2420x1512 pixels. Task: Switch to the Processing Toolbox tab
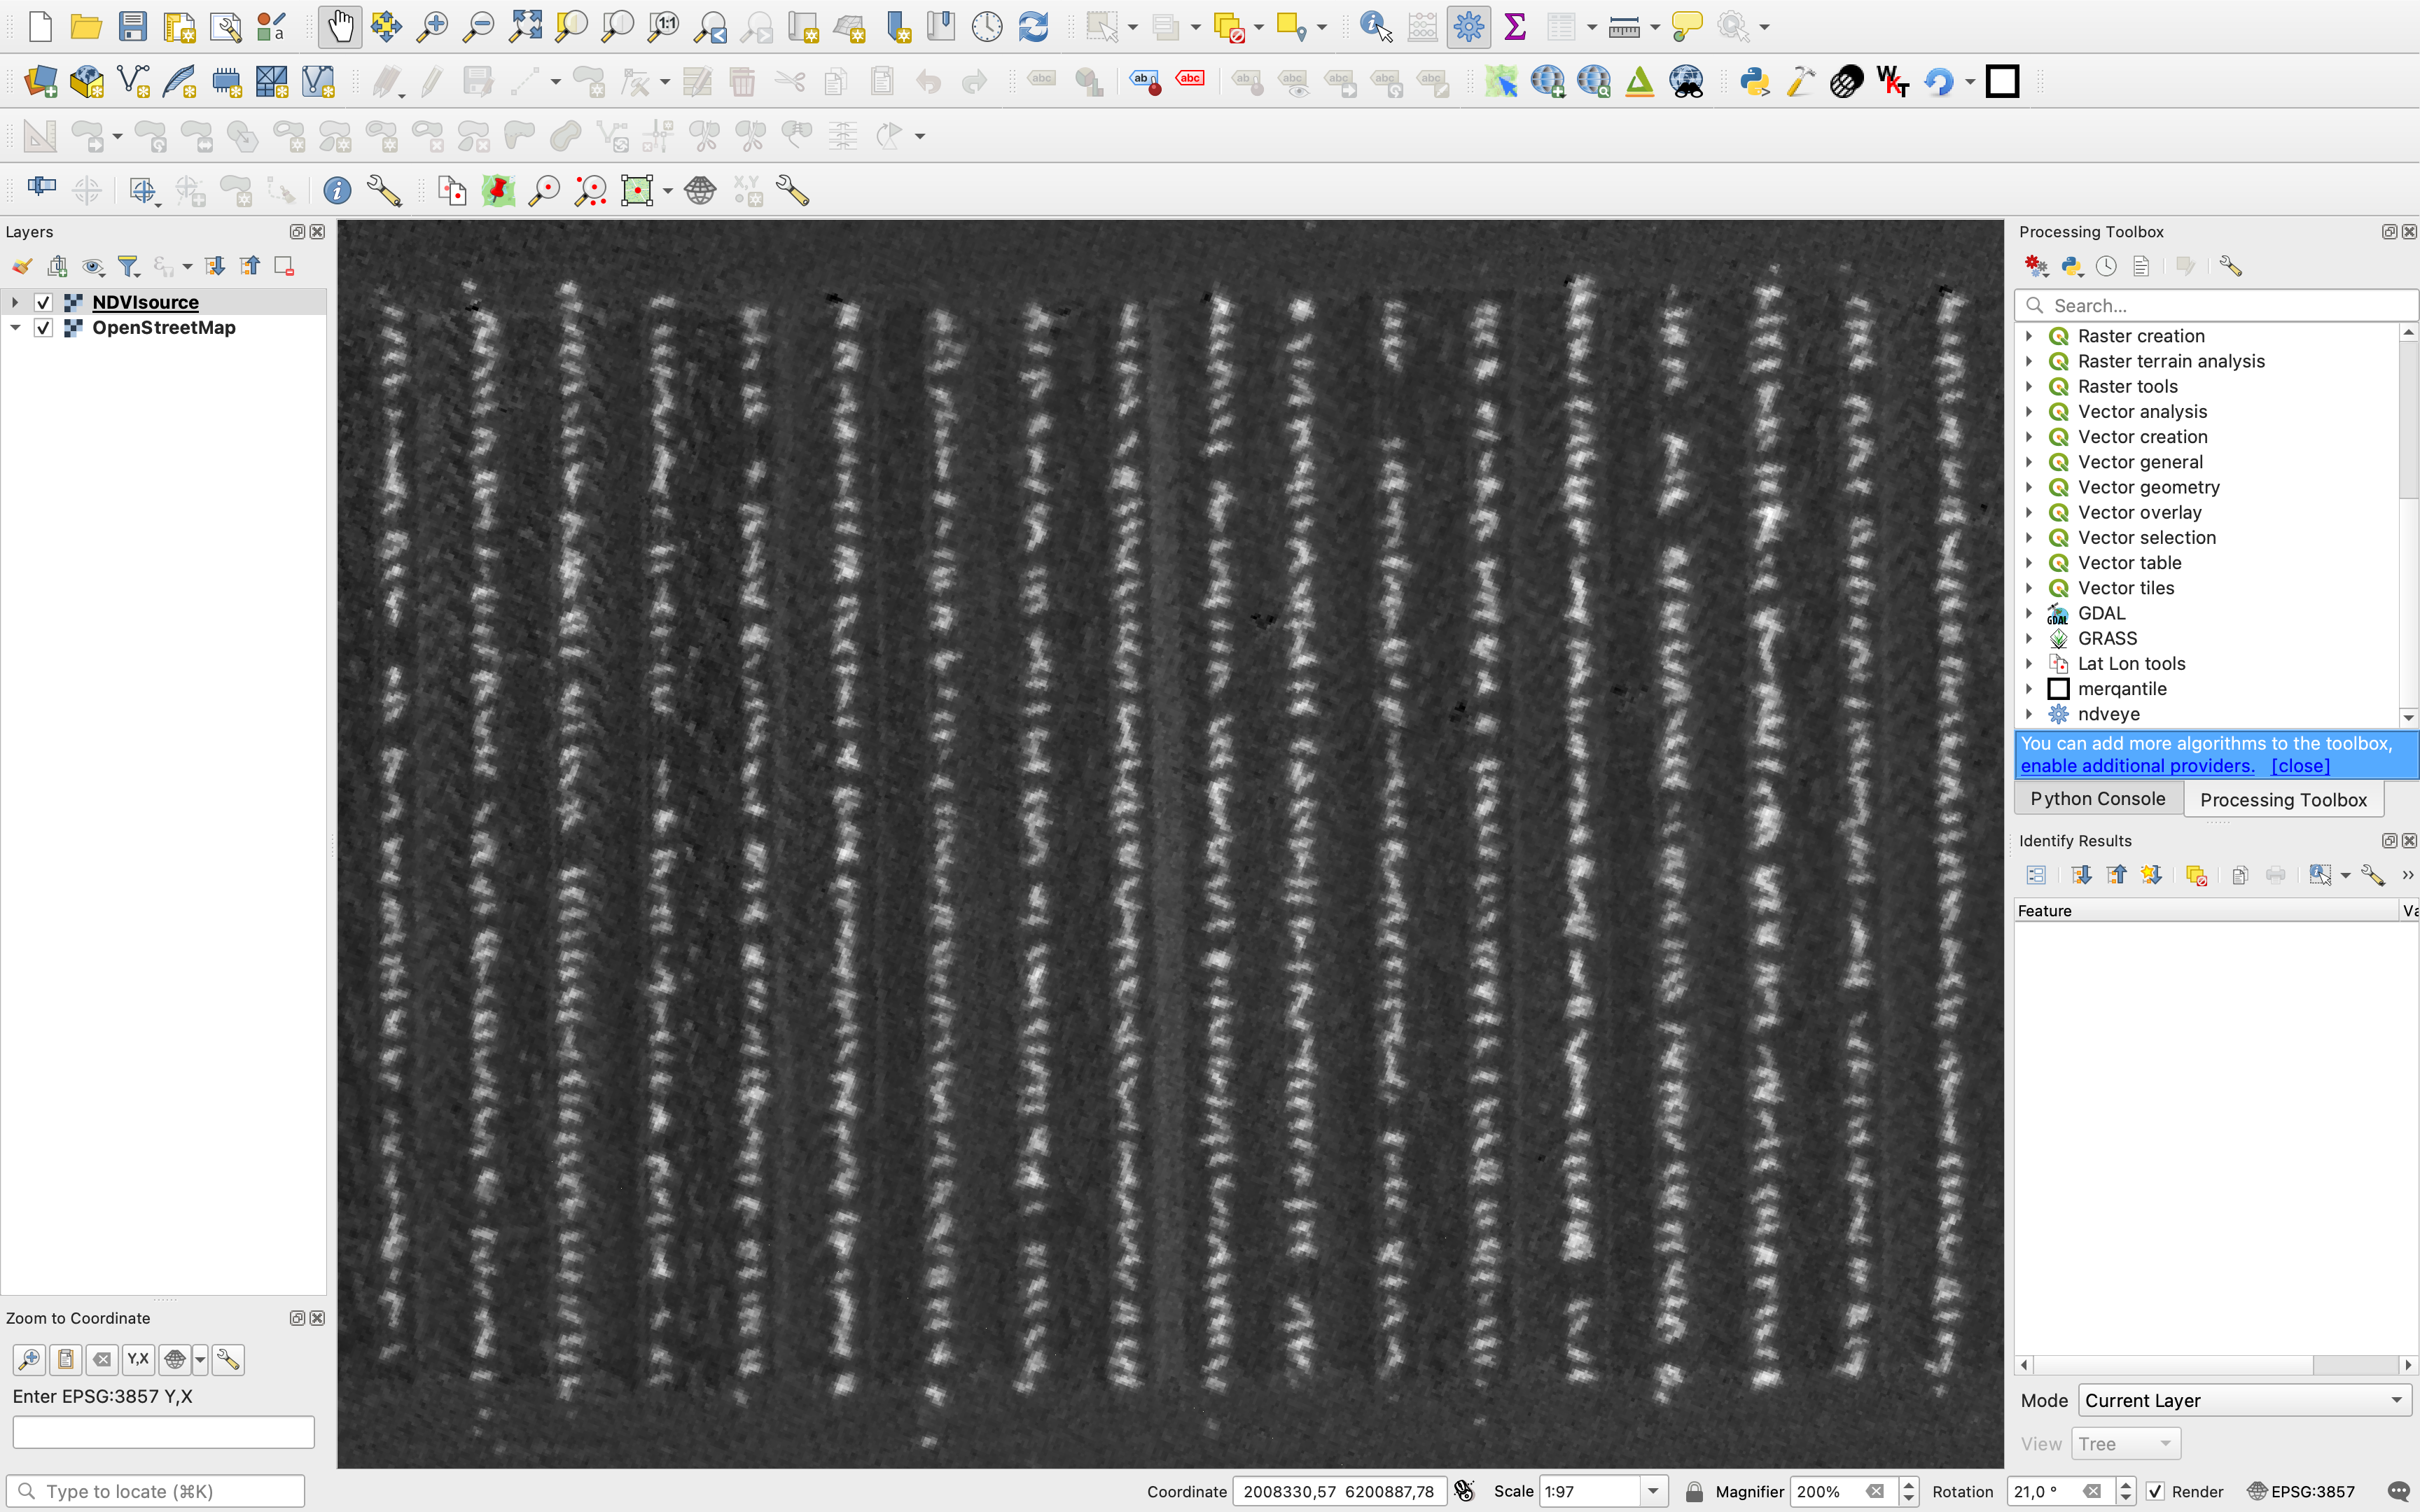(x=2283, y=800)
